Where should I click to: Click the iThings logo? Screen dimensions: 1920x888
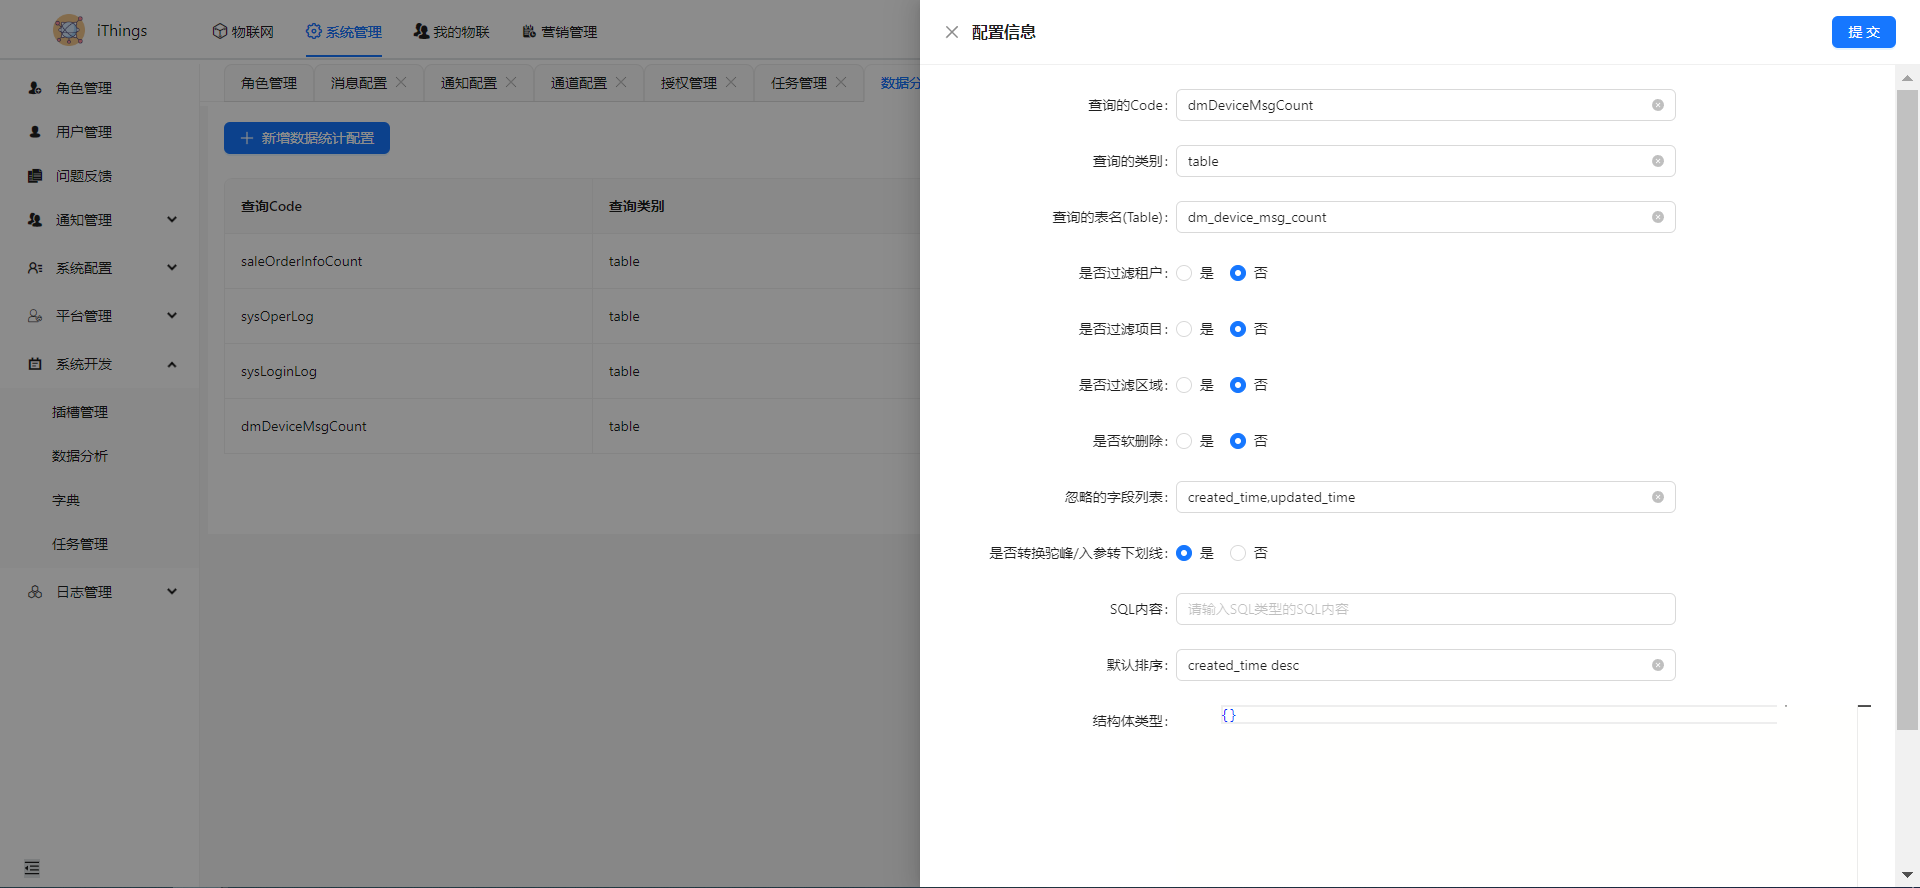[69, 30]
